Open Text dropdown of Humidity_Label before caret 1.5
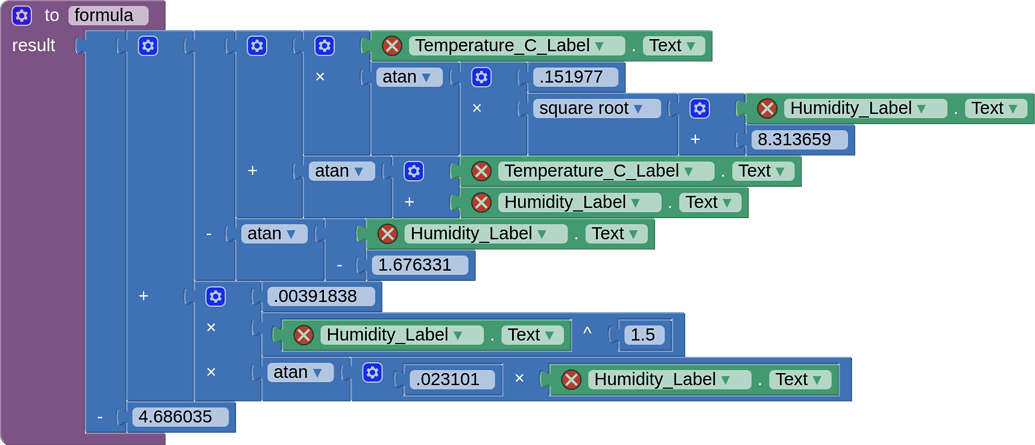This screenshot has height=445, width=1035. click(x=533, y=335)
